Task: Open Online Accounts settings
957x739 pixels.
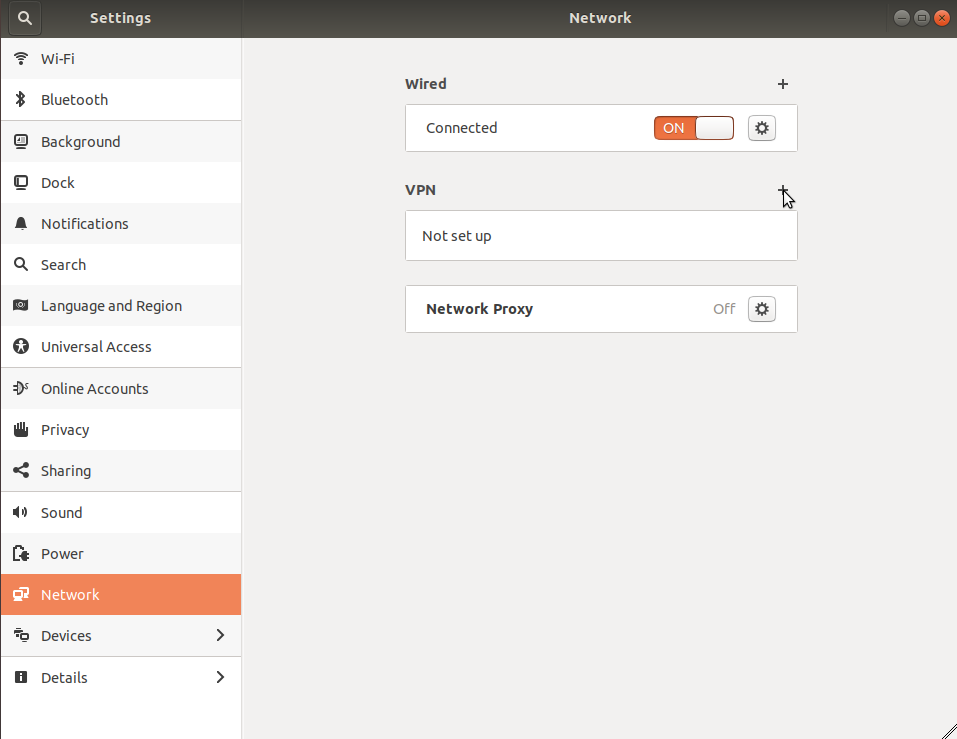Action: click(x=121, y=389)
